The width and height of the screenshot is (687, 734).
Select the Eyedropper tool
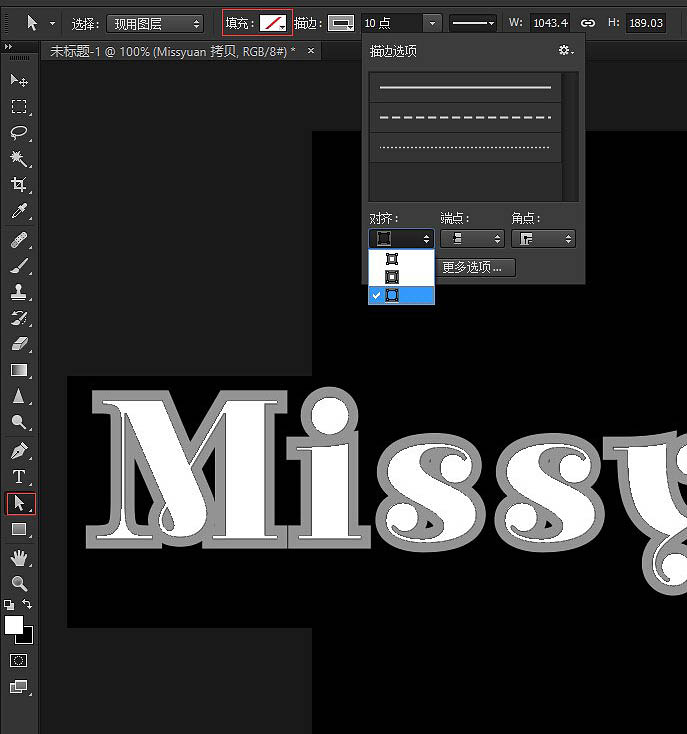19,211
